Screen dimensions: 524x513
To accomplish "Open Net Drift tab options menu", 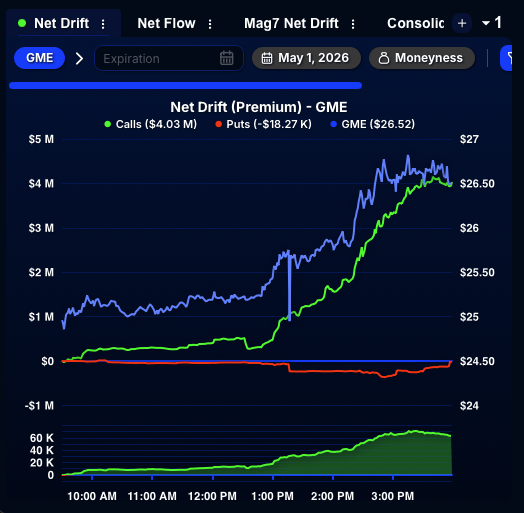I will coord(103,24).
